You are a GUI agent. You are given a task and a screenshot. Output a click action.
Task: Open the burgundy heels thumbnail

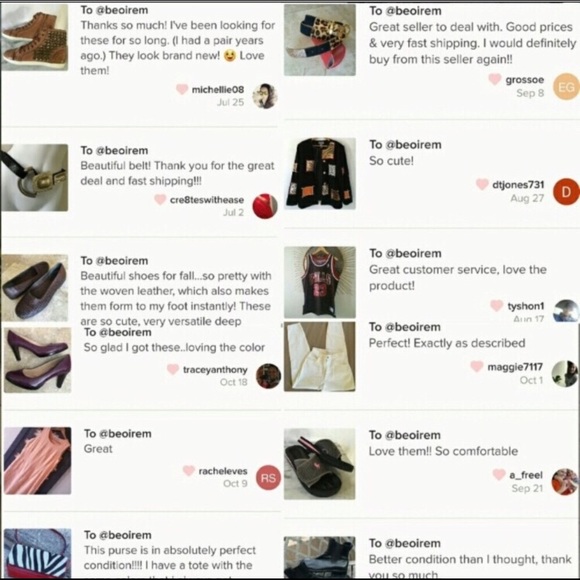coord(37,360)
